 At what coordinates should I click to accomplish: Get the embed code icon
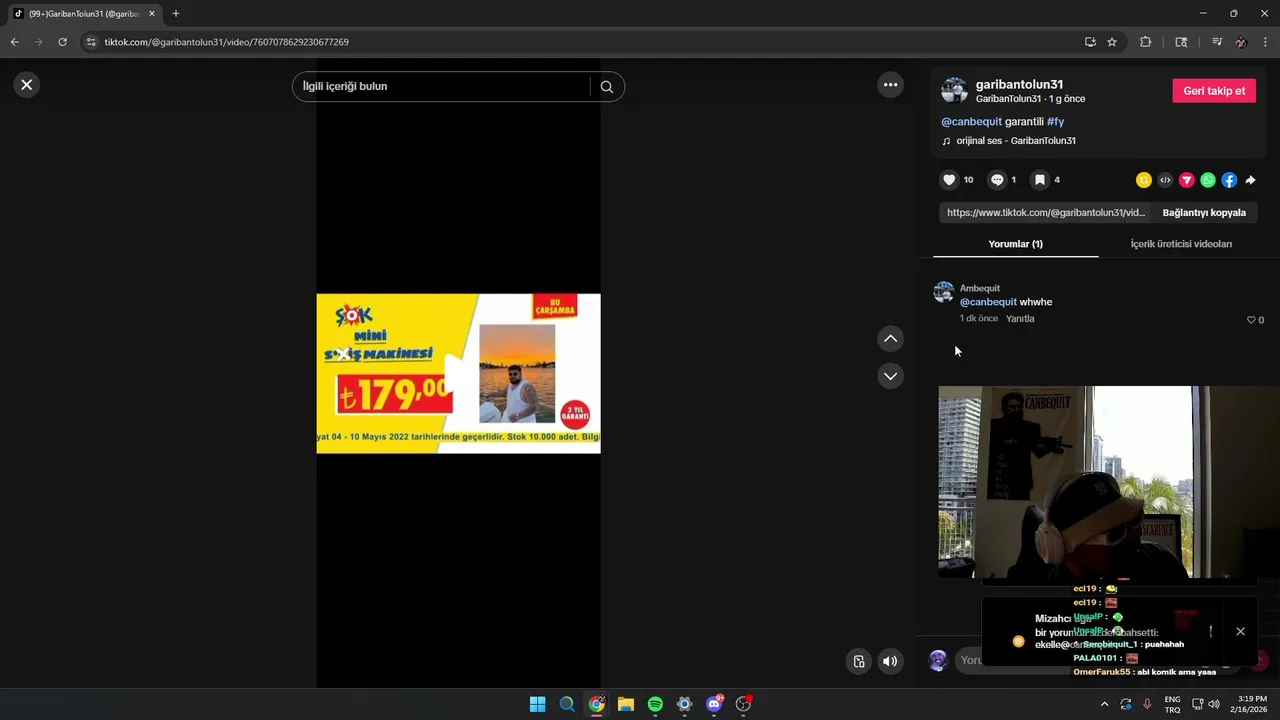pyautogui.click(x=1165, y=180)
